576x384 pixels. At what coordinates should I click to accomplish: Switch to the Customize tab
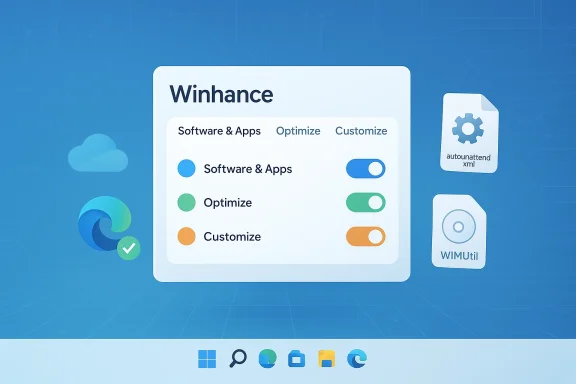pos(361,131)
